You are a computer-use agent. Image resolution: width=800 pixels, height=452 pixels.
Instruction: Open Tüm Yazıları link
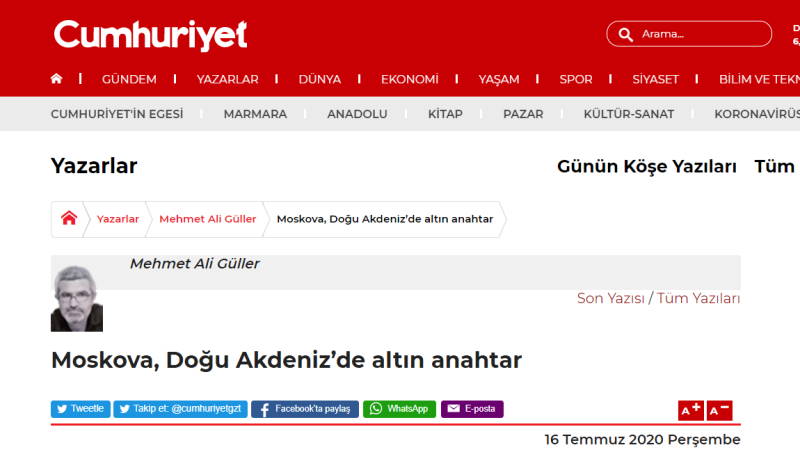point(699,298)
